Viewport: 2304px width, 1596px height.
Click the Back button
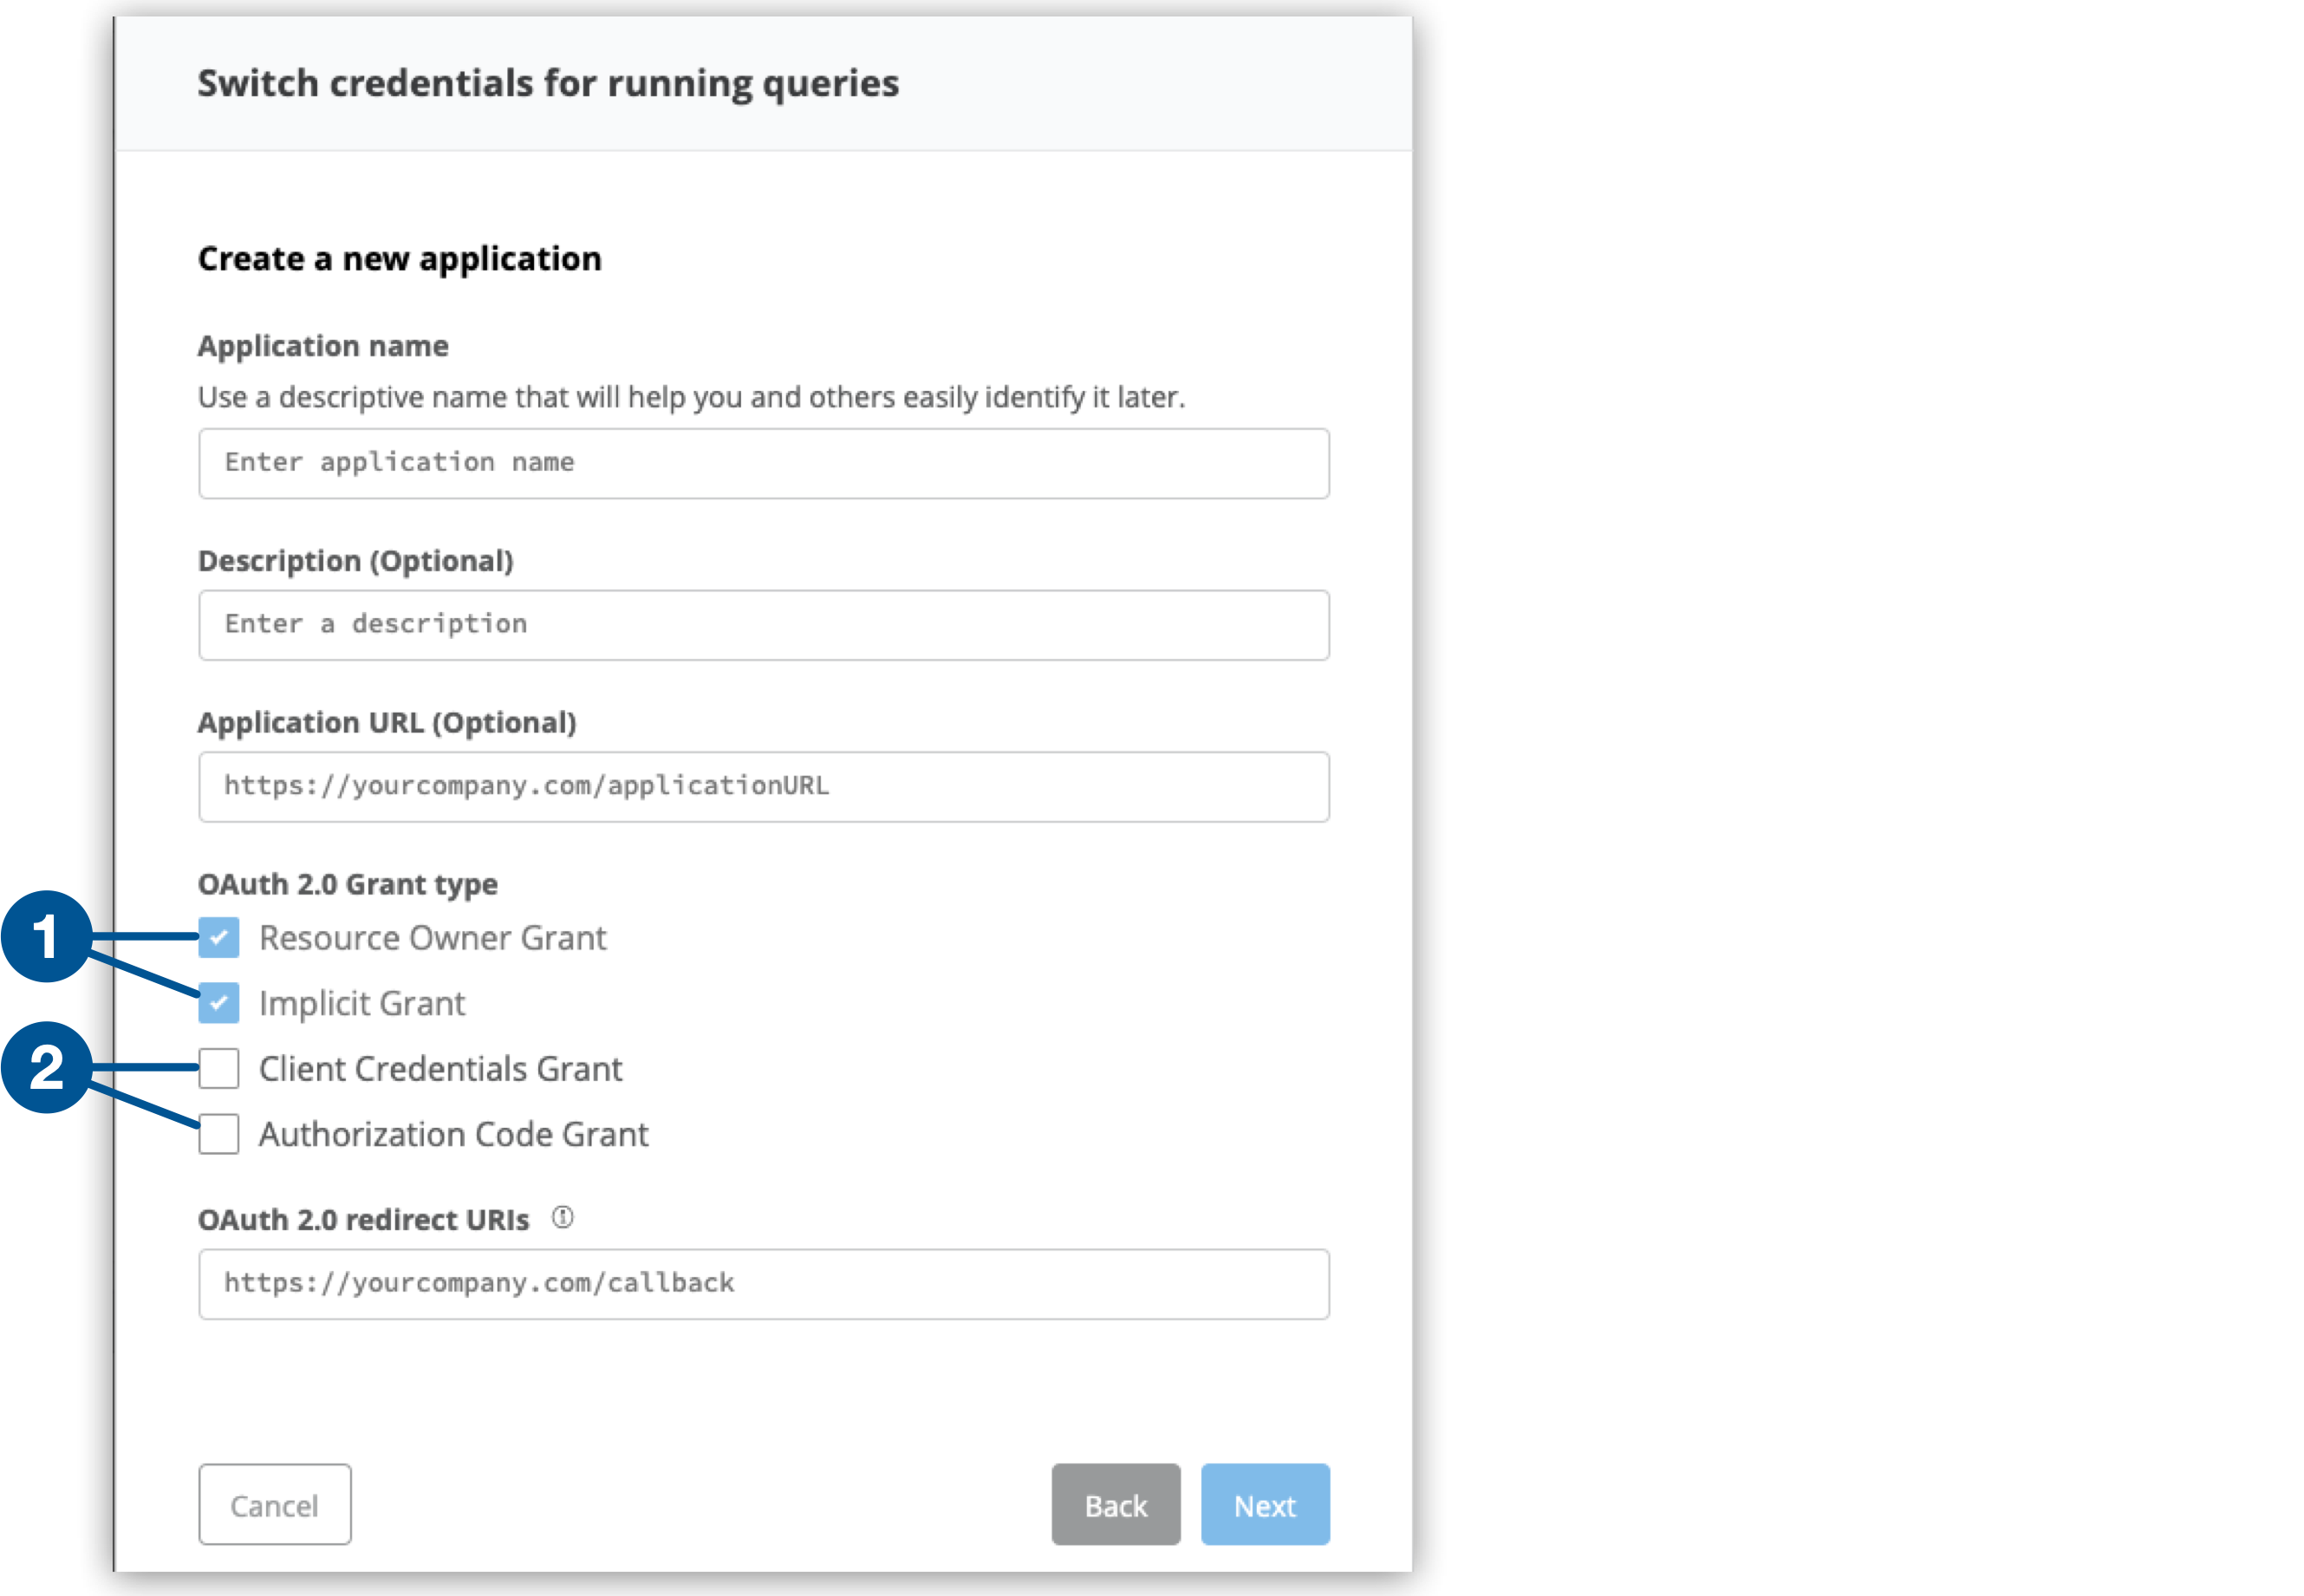[1115, 1504]
